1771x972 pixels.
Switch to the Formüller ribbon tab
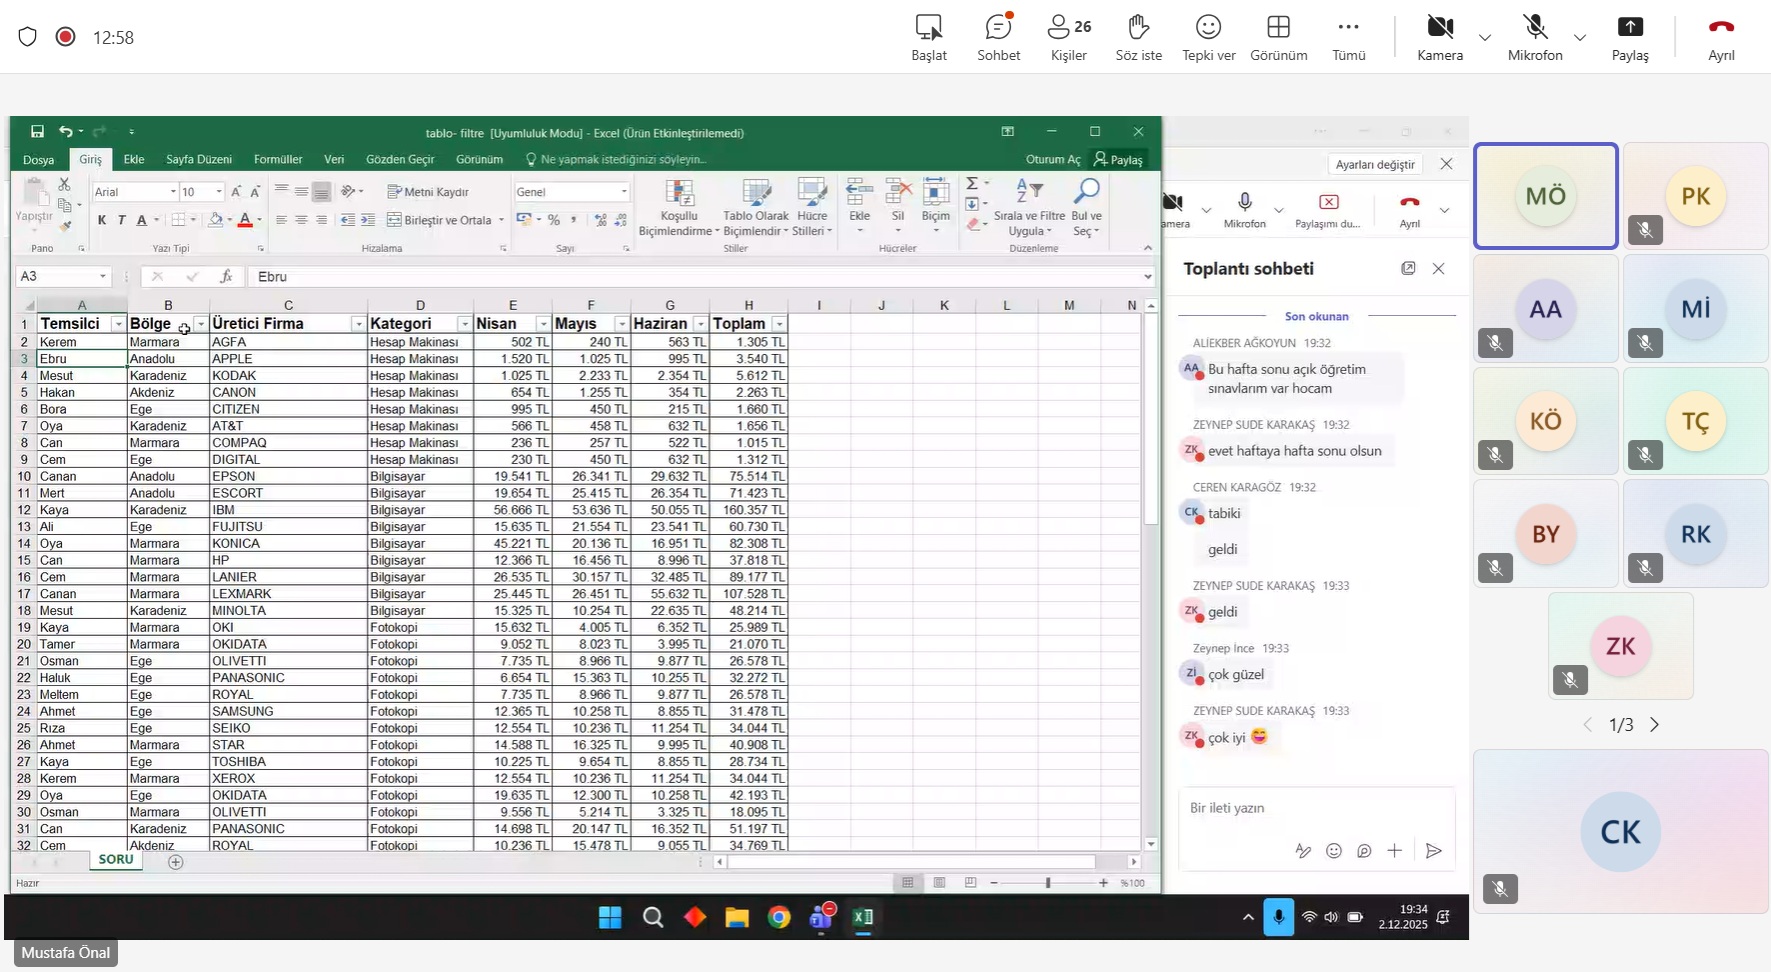point(278,159)
